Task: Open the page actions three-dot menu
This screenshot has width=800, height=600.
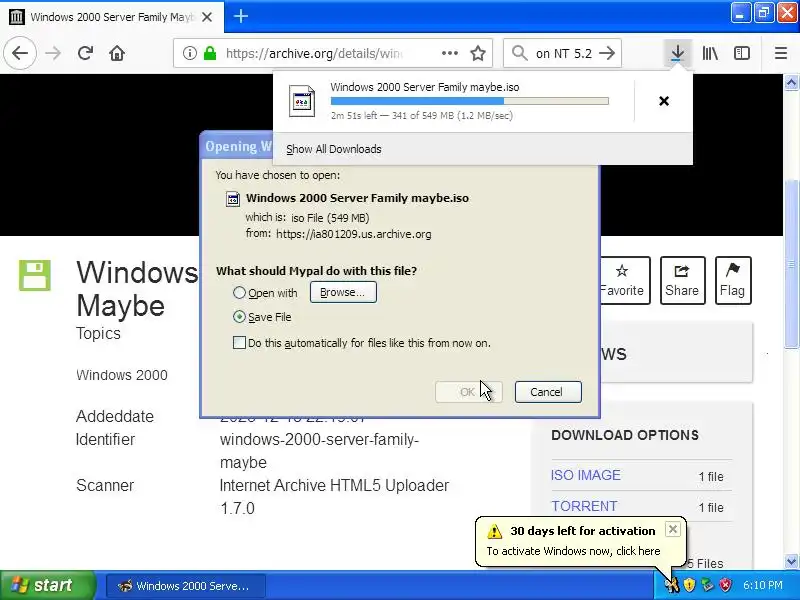Action: tap(449, 53)
